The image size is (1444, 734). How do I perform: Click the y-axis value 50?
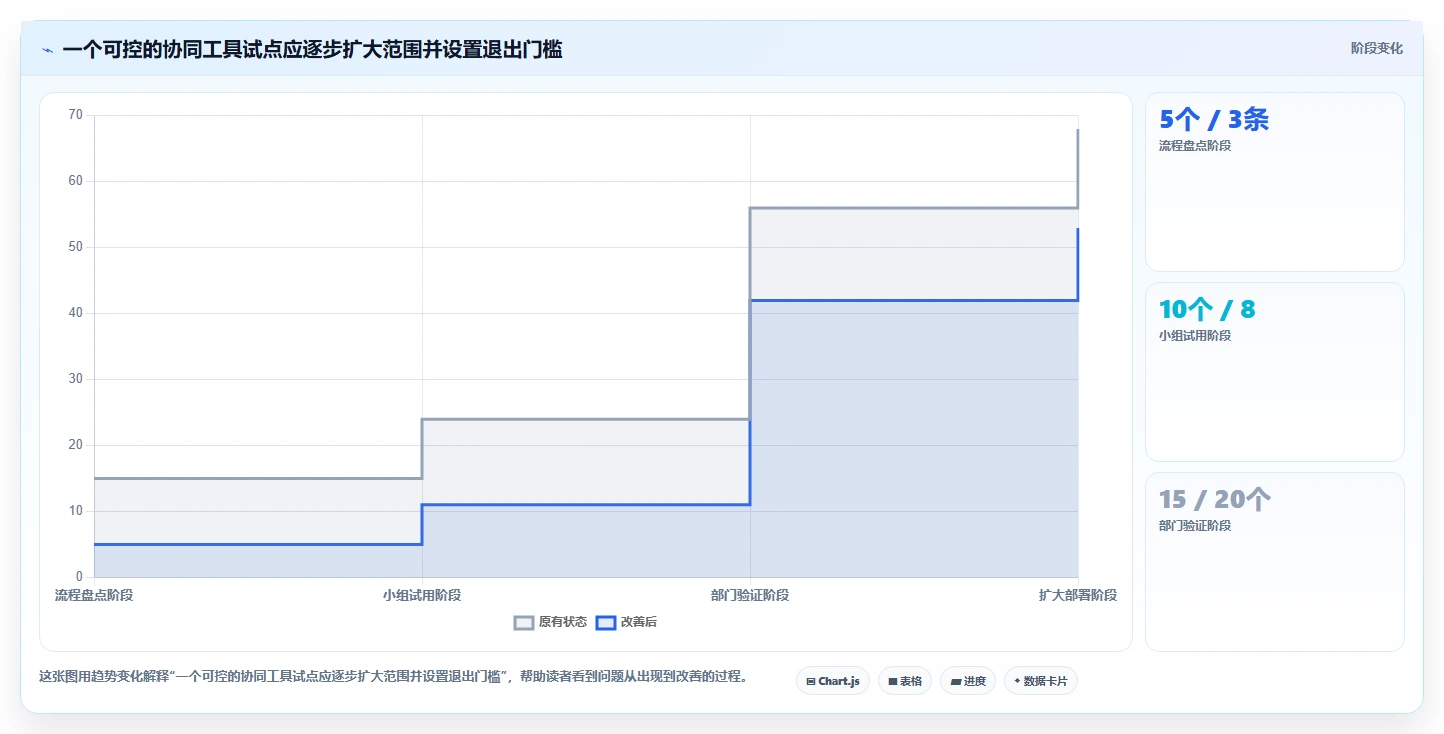pyautogui.click(x=76, y=247)
